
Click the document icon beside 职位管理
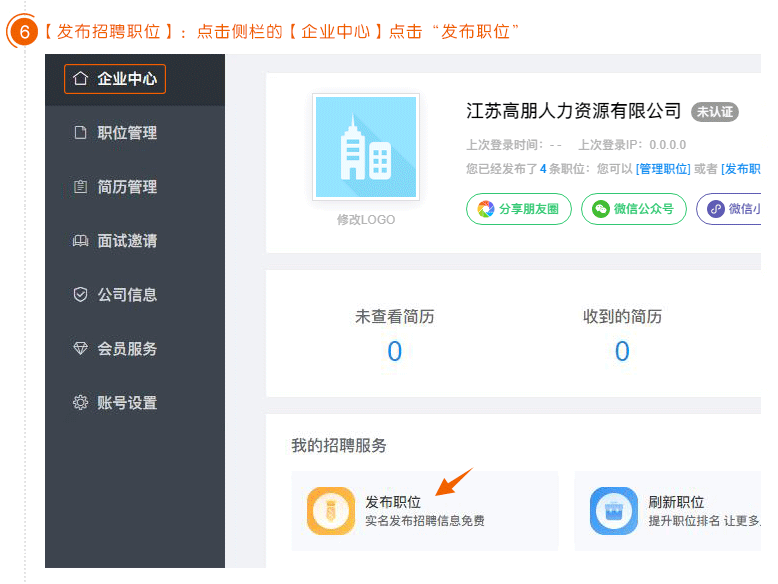[x=80, y=133]
